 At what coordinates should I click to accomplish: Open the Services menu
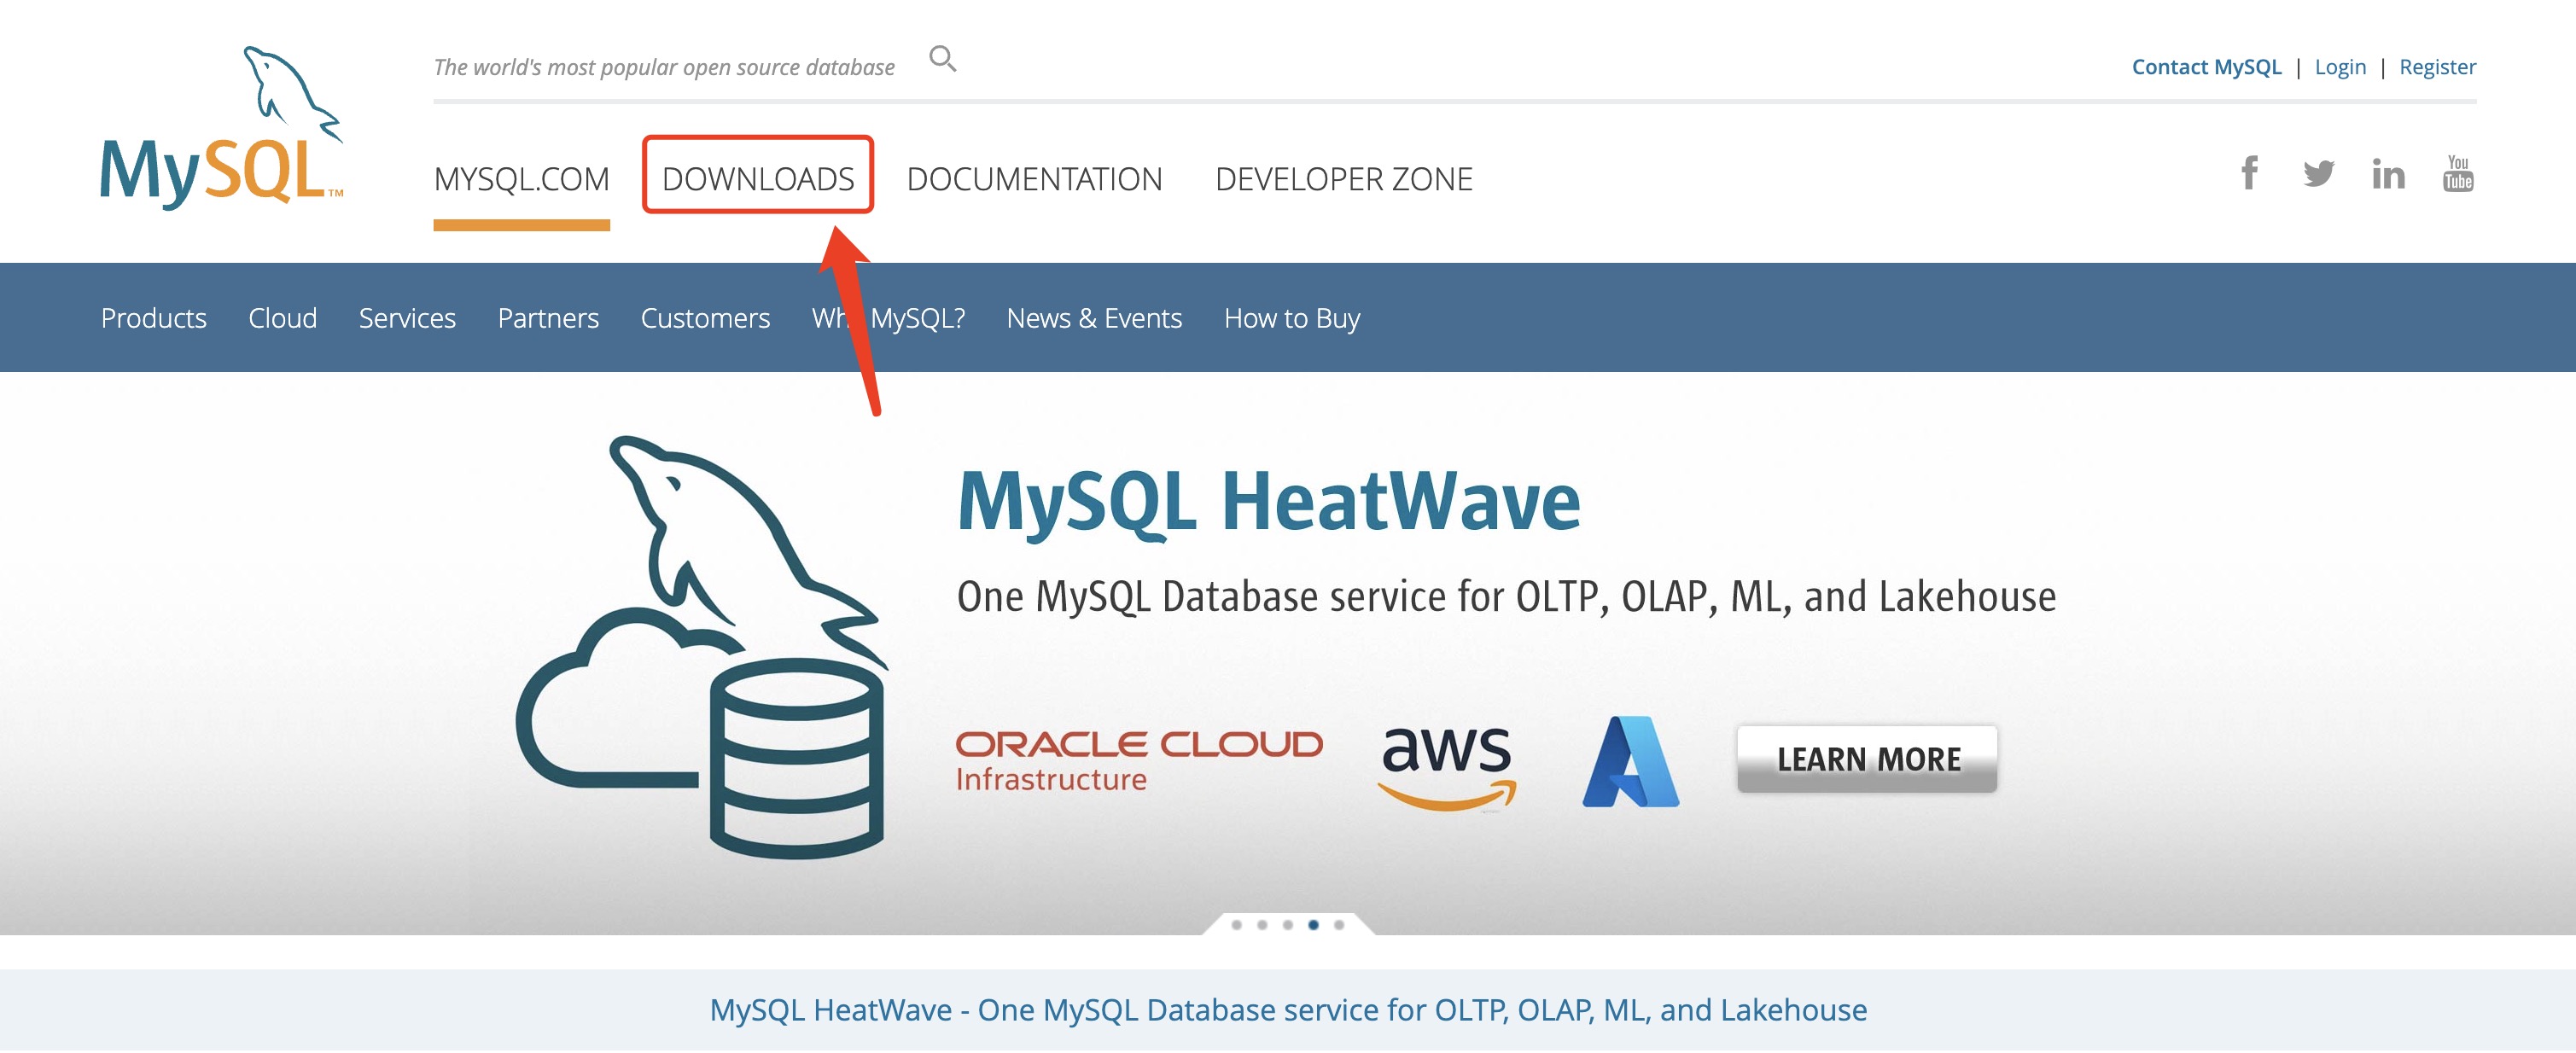(407, 318)
